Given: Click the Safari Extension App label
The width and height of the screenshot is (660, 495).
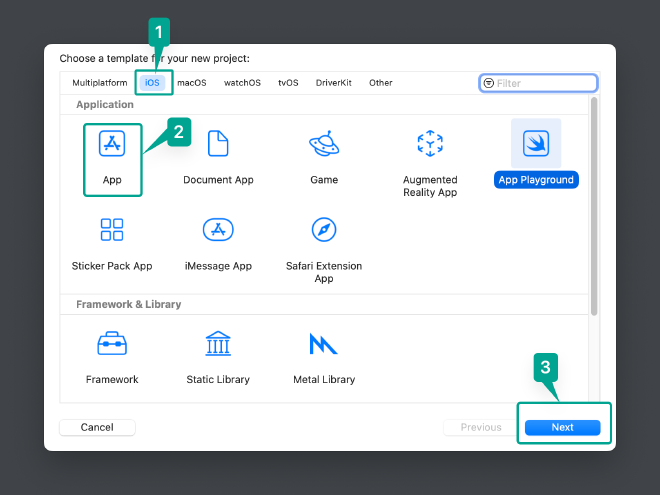Looking at the screenshot, I should point(324,272).
